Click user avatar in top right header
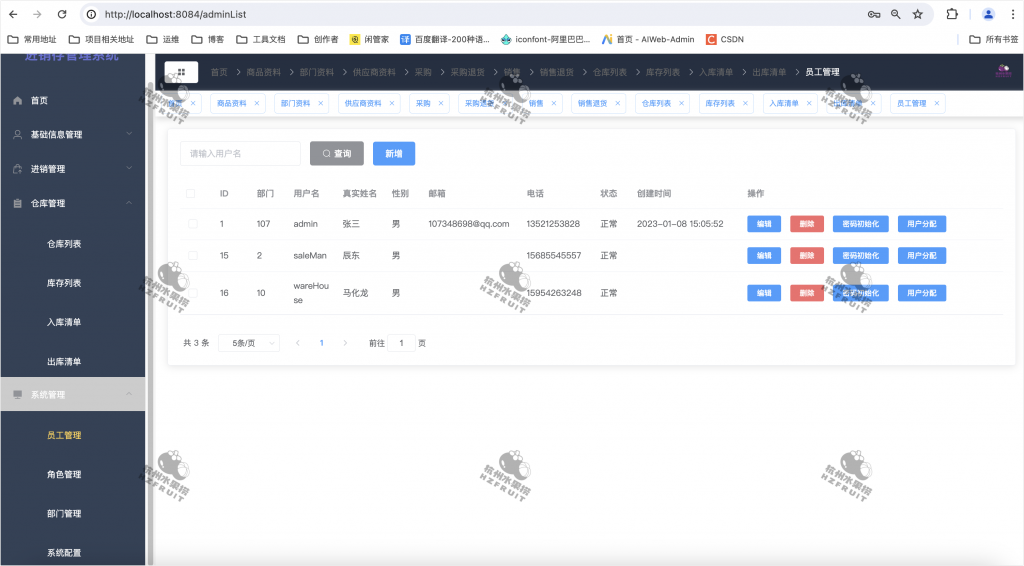The image size is (1024, 566). (x=1003, y=71)
